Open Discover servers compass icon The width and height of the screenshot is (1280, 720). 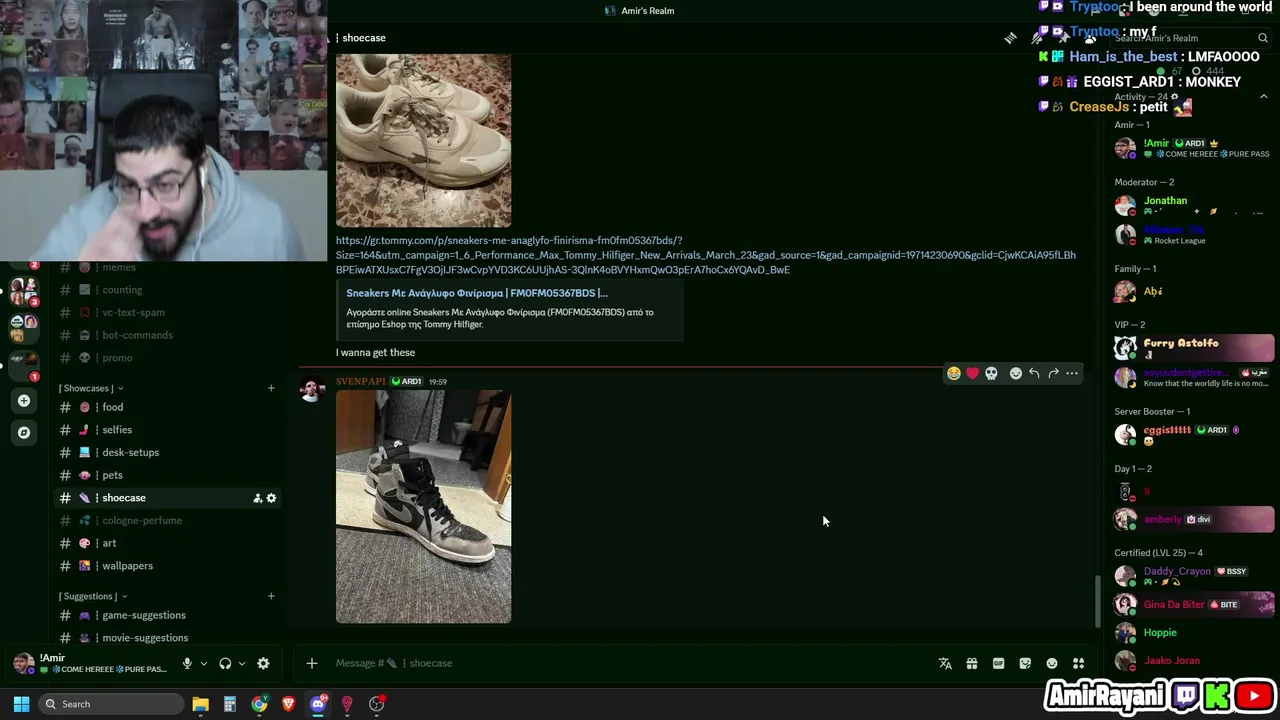24,432
